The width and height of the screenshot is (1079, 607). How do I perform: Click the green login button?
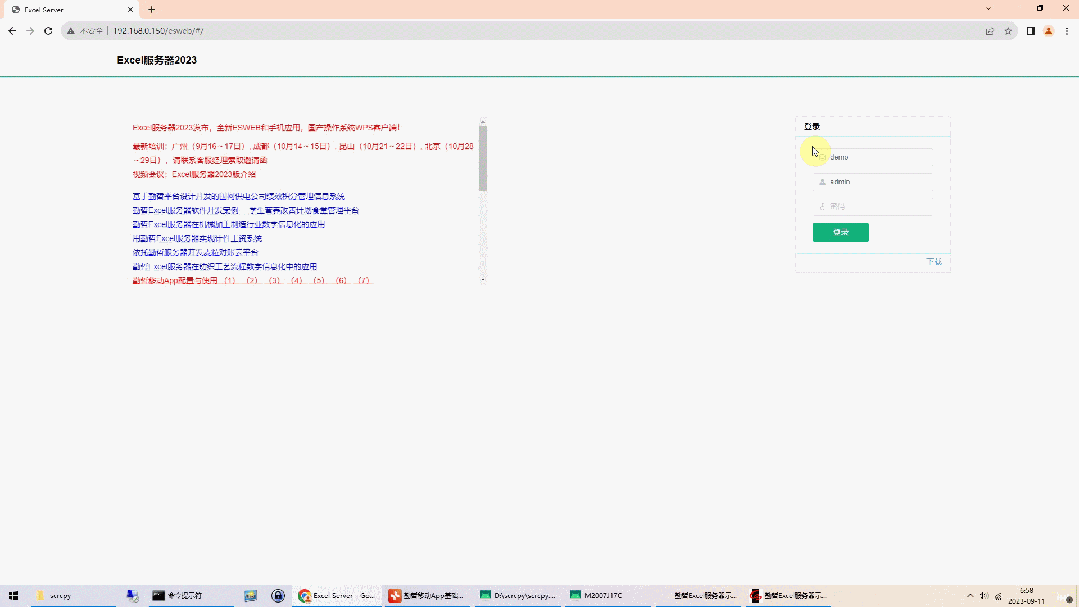[841, 232]
